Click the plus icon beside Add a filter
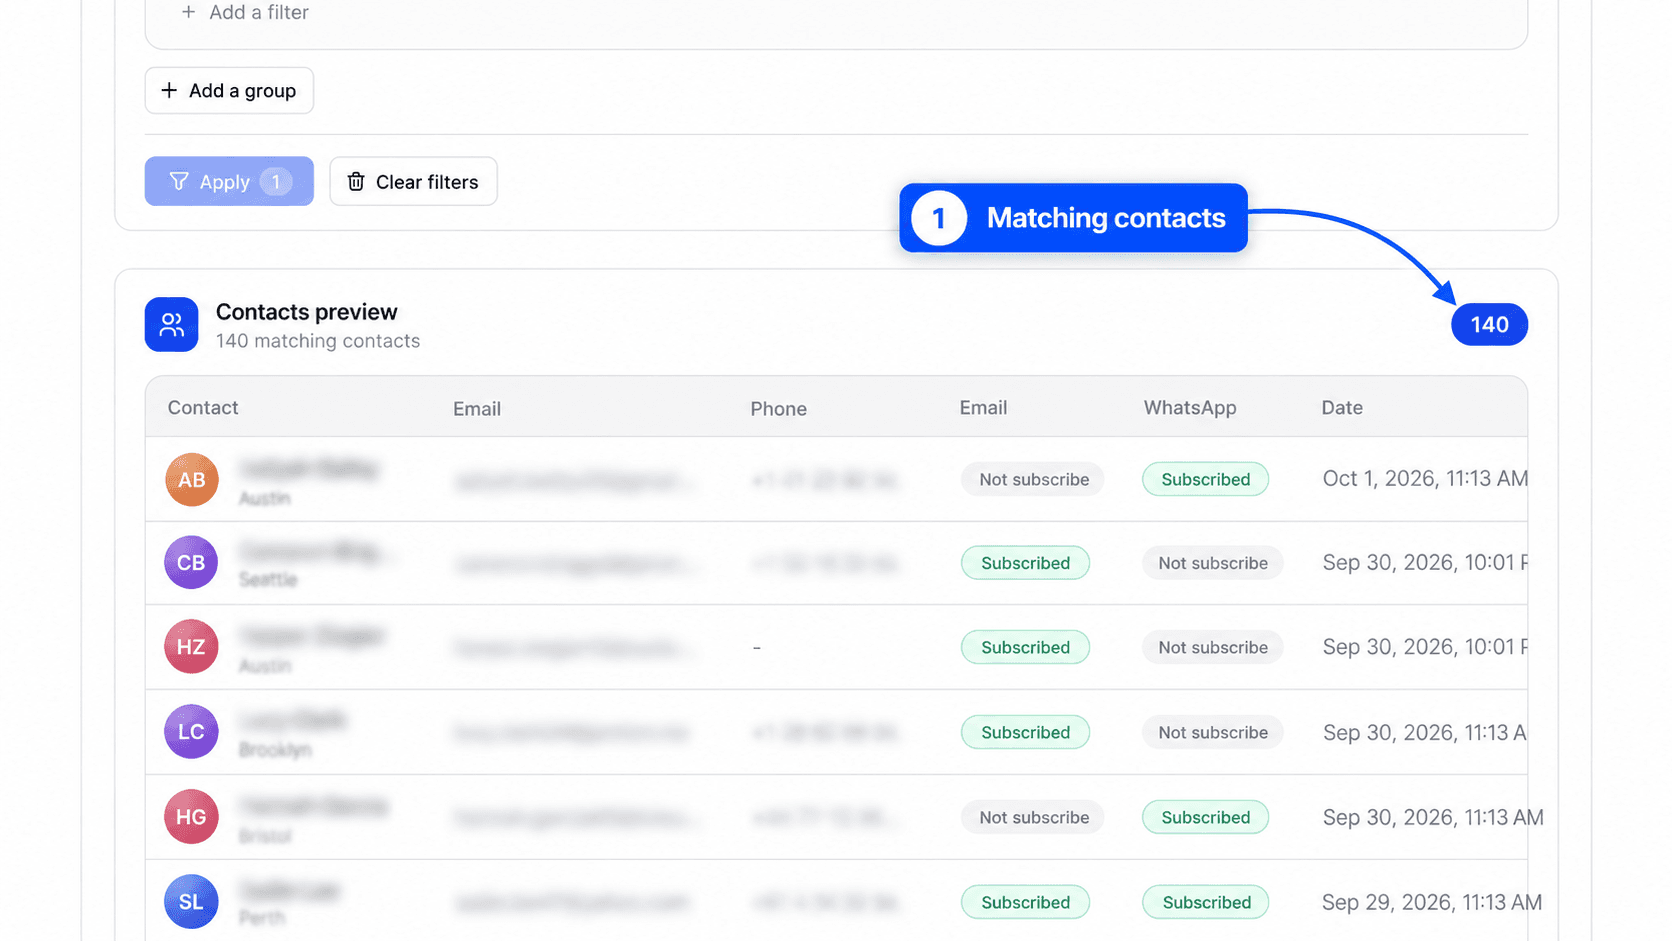The height and width of the screenshot is (941, 1672). tap(188, 12)
